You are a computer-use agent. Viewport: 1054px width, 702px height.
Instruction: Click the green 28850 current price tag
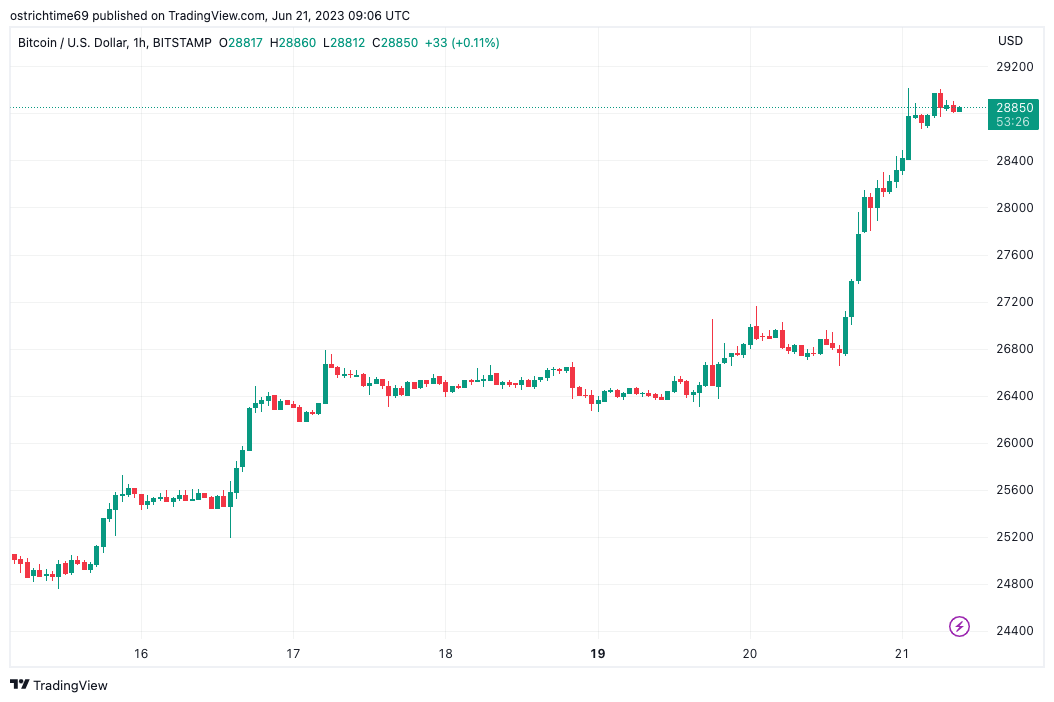click(1015, 108)
